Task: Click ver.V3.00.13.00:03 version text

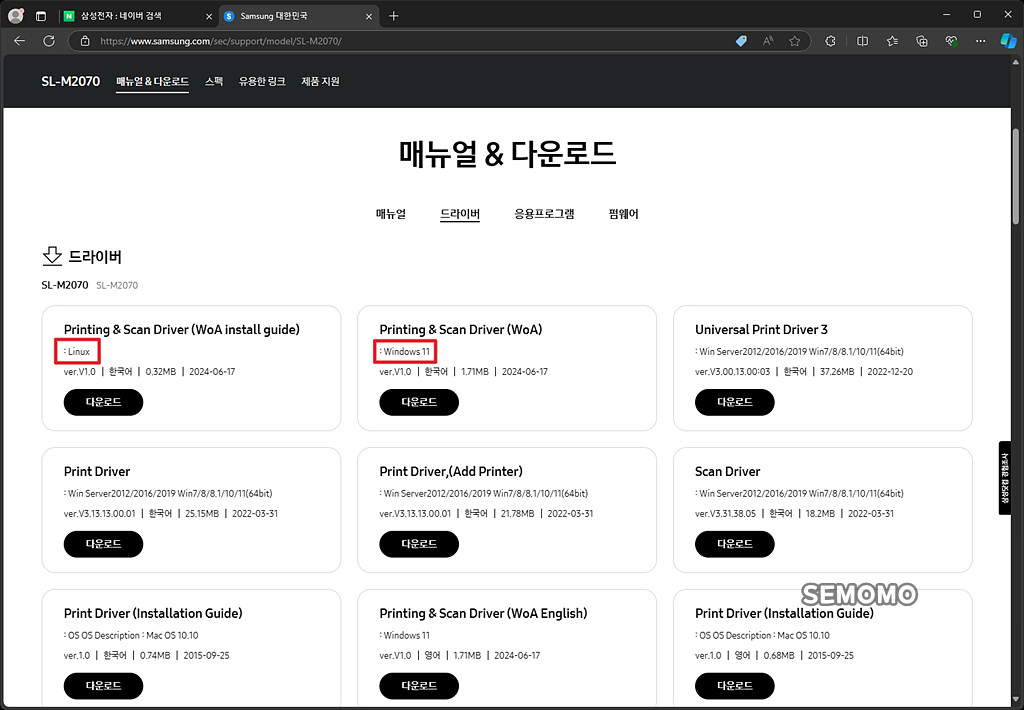Action: click(733, 371)
